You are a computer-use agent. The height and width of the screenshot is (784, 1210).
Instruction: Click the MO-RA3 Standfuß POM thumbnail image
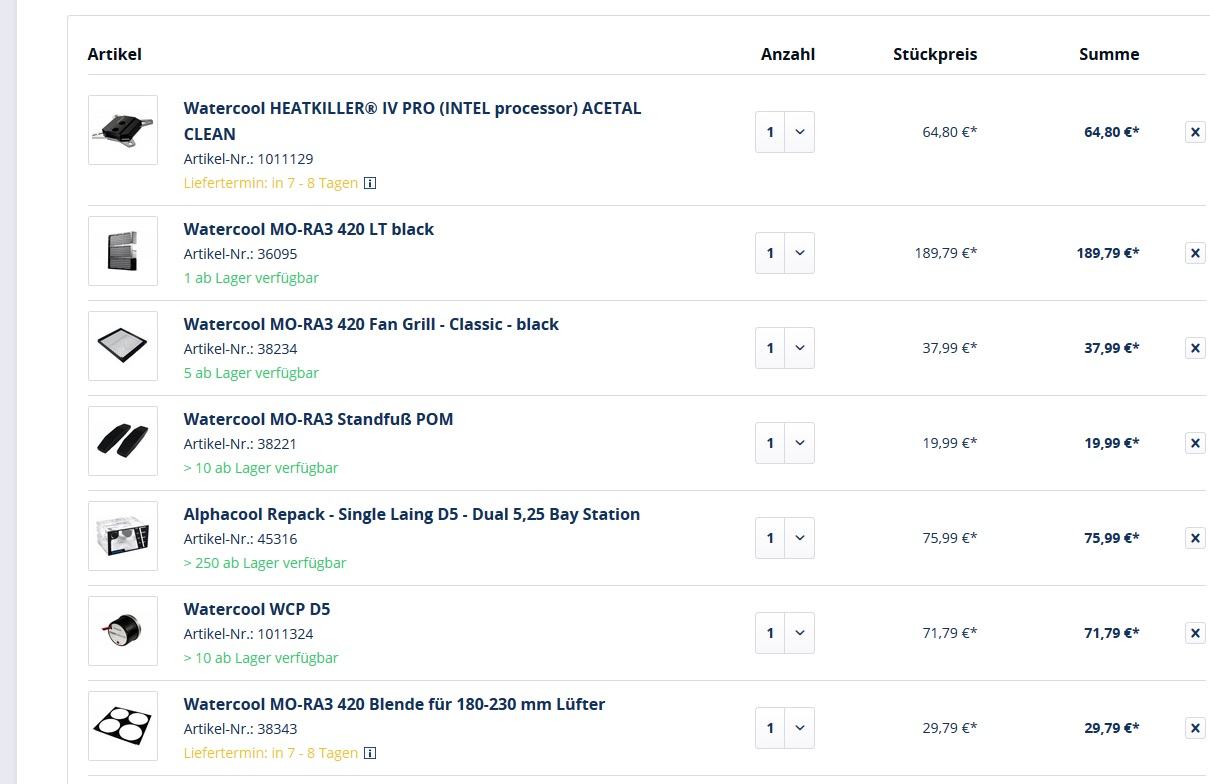(x=123, y=441)
